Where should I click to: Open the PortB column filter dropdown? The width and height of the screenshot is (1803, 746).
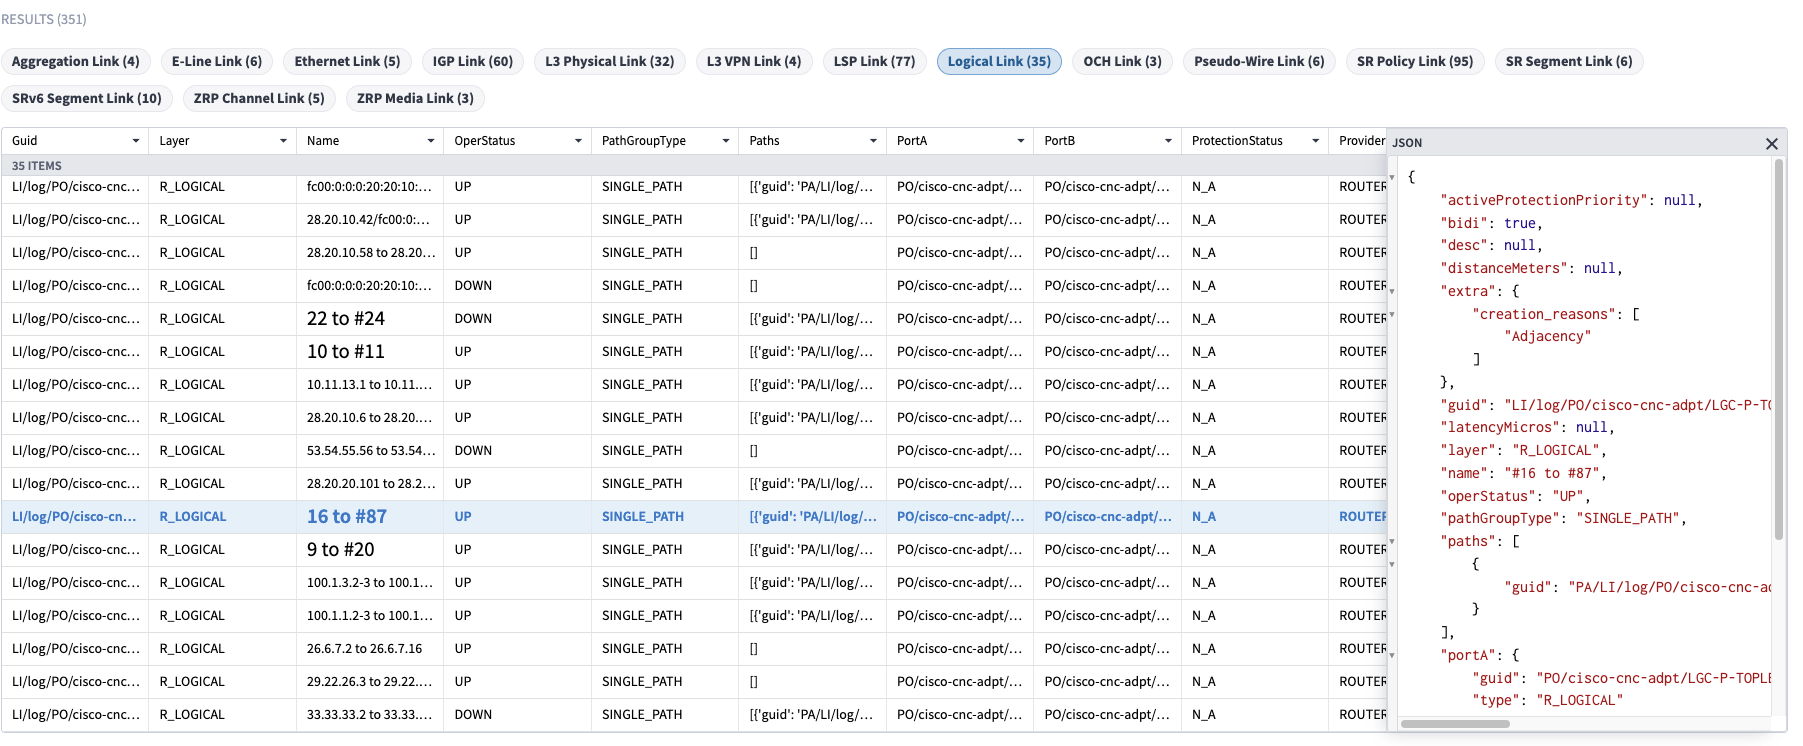[1168, 141]
